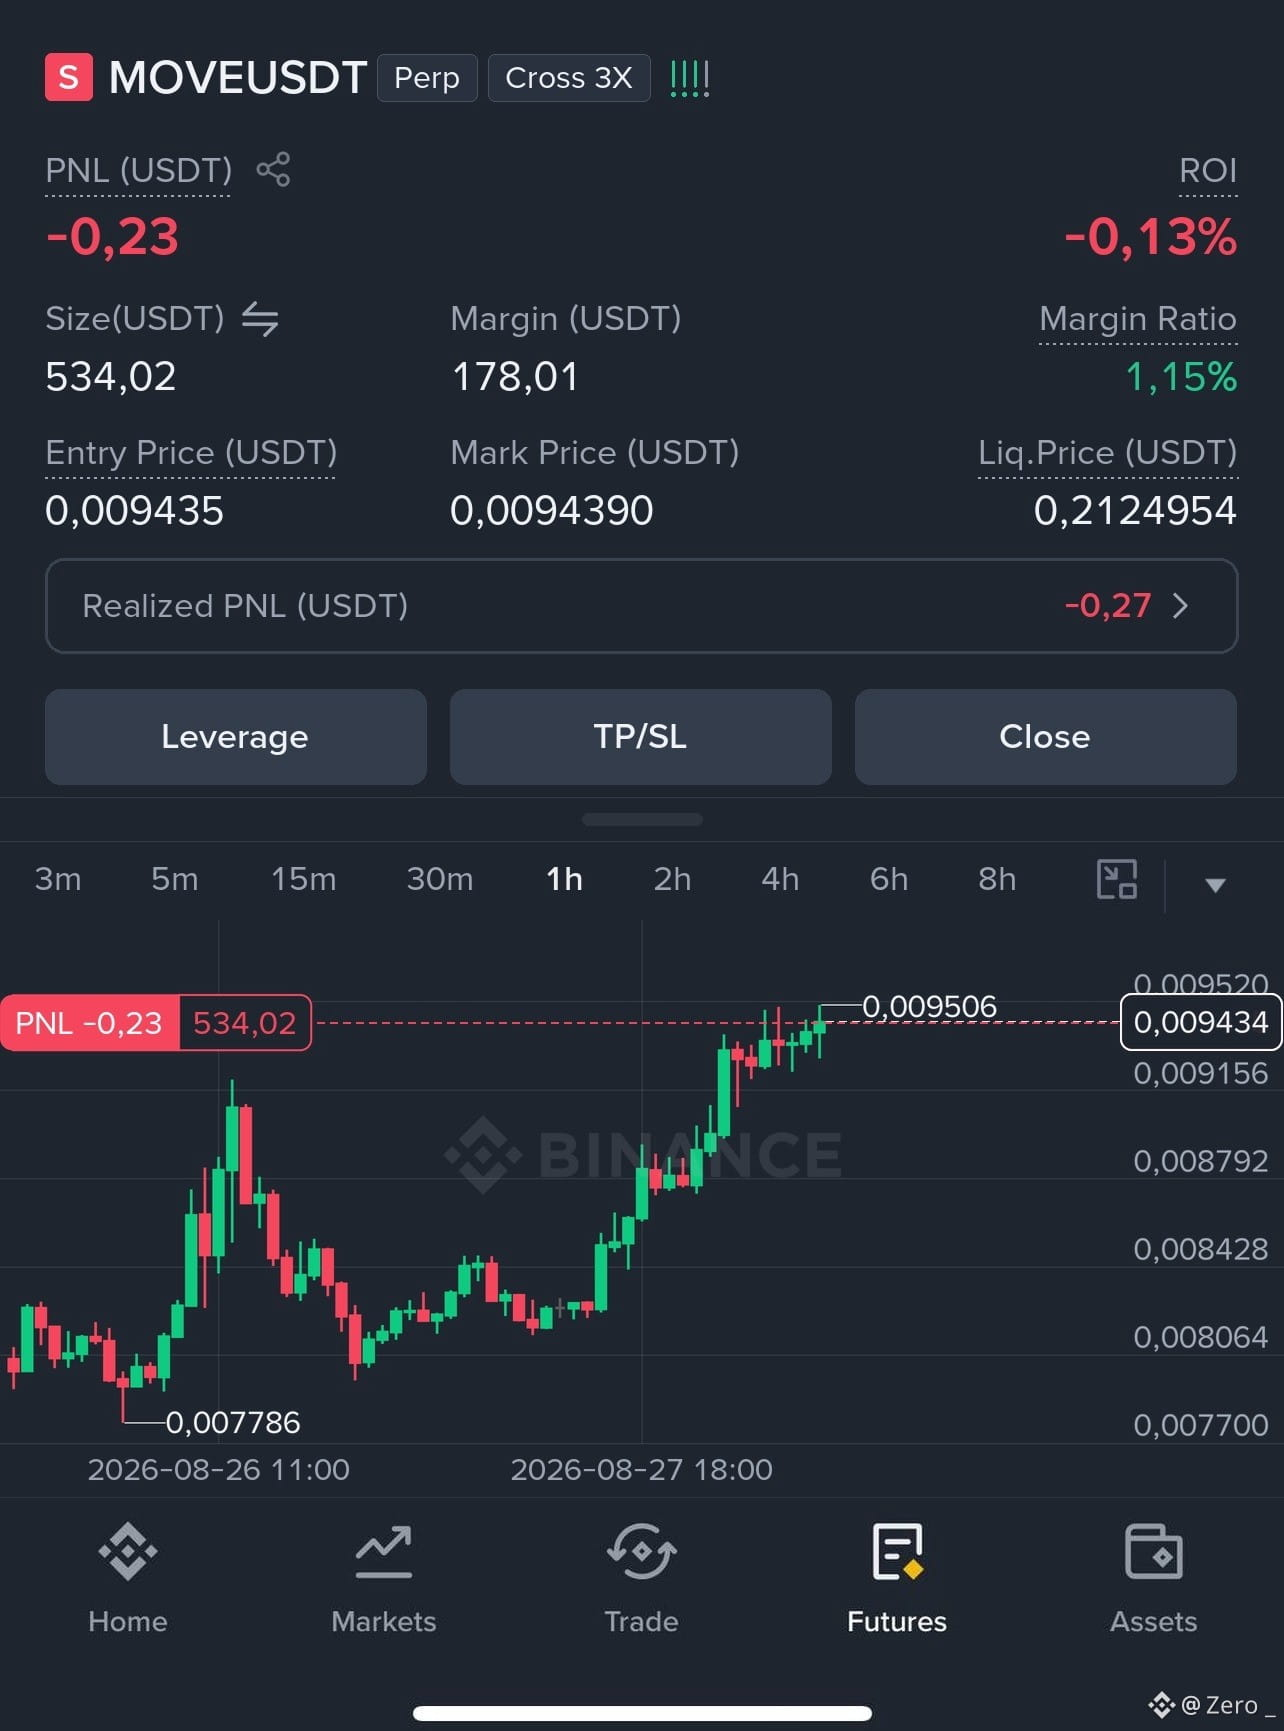Tap the Close position button
This screenshot has height=1731, width=1284.
[x=1046, y=737]
